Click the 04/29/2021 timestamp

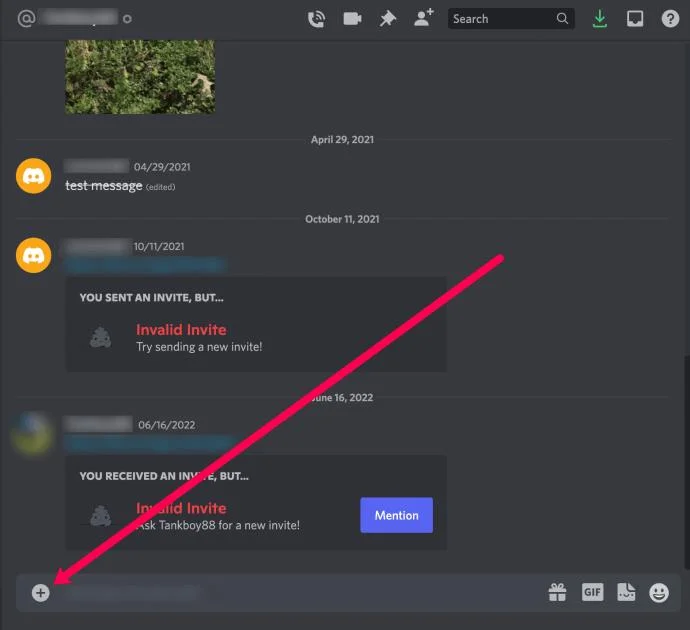coord(162,167)
